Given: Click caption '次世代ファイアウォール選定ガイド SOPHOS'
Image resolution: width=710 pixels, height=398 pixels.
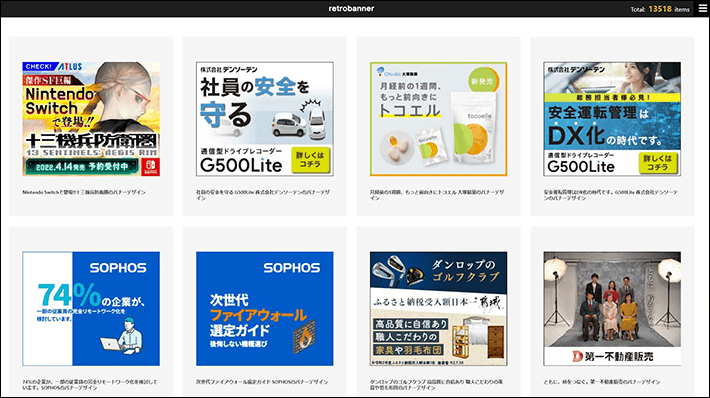Looking at the screenshot, I should [x=262, y=382].
